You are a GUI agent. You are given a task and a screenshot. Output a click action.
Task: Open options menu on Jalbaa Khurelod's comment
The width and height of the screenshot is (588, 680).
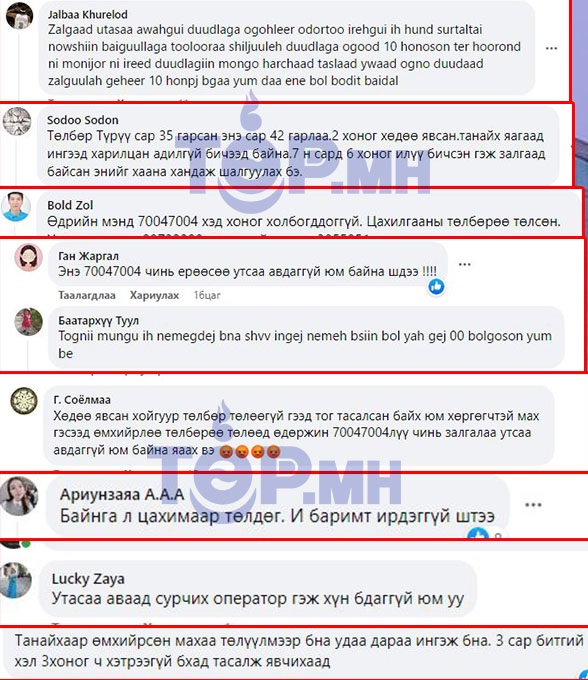pyautogui.click(x=551, y=48)
